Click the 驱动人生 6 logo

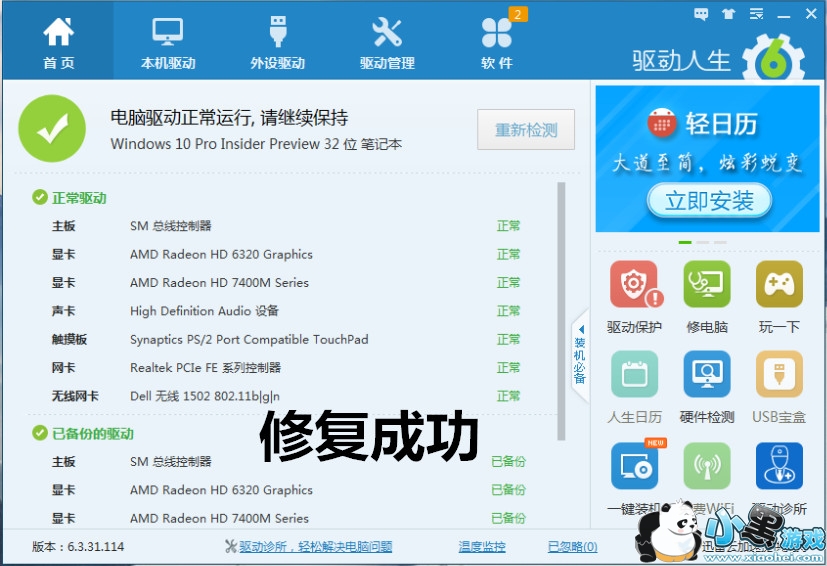tap(718, 59)
